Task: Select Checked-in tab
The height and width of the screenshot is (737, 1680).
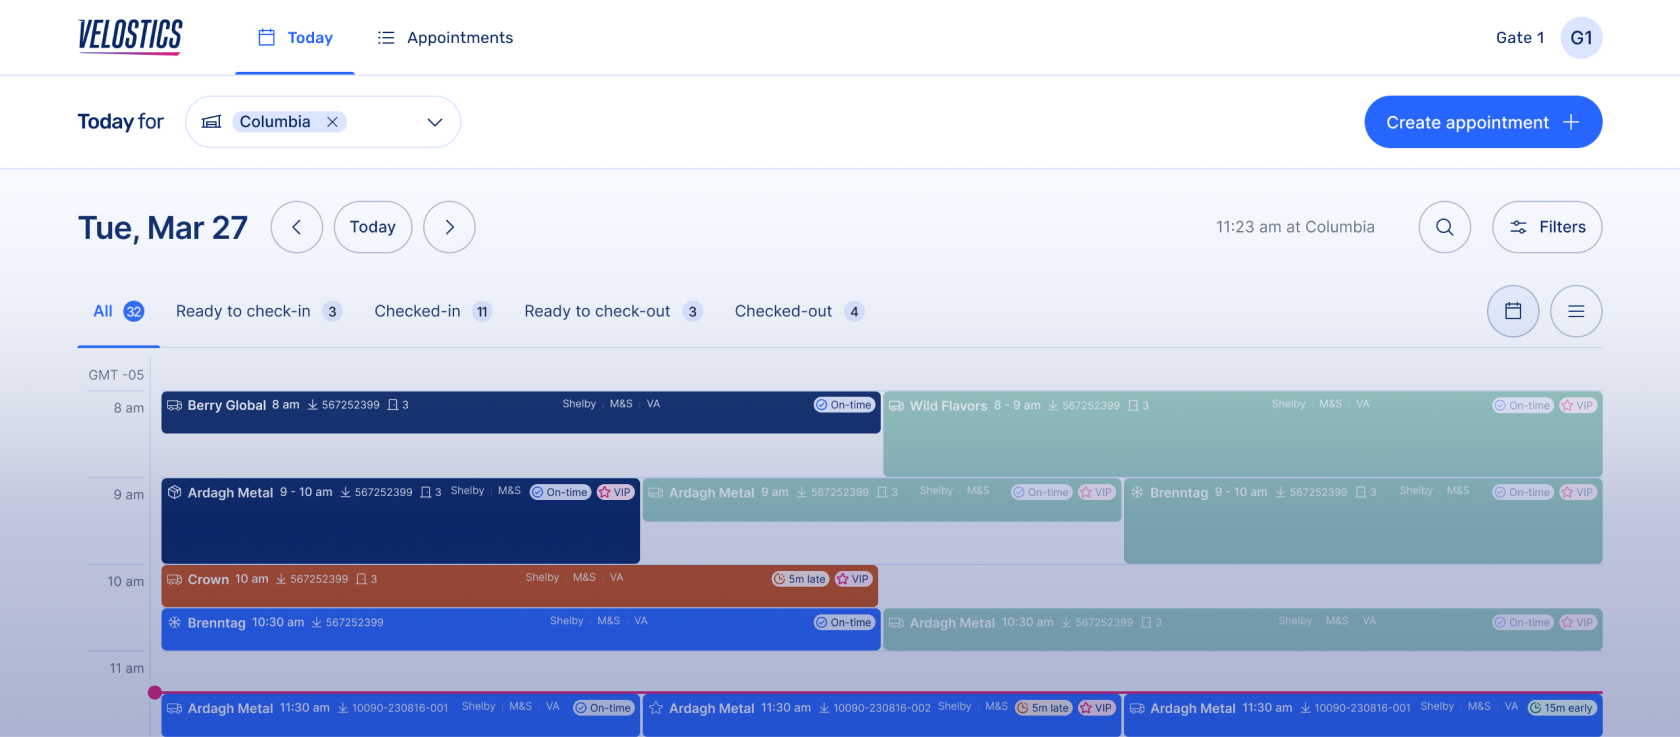Action: tap(433, 311)
